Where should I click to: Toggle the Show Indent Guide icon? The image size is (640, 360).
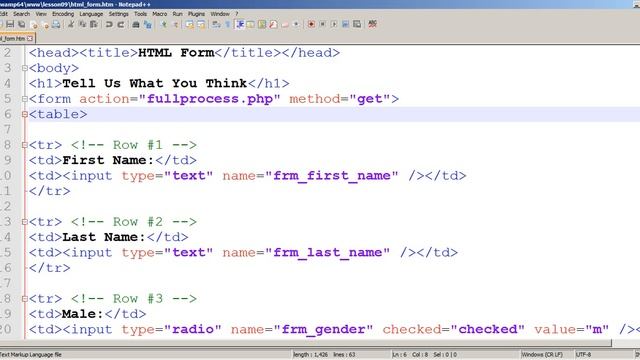[x=240, y=24]
